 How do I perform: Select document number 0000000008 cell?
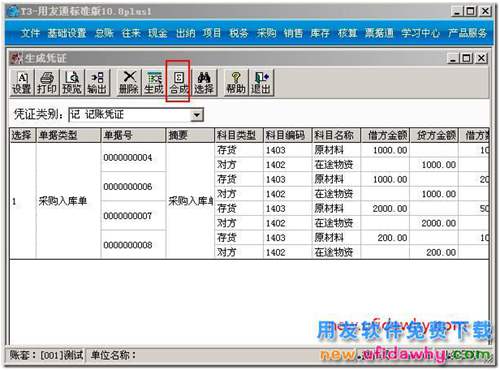pos(133,245)
